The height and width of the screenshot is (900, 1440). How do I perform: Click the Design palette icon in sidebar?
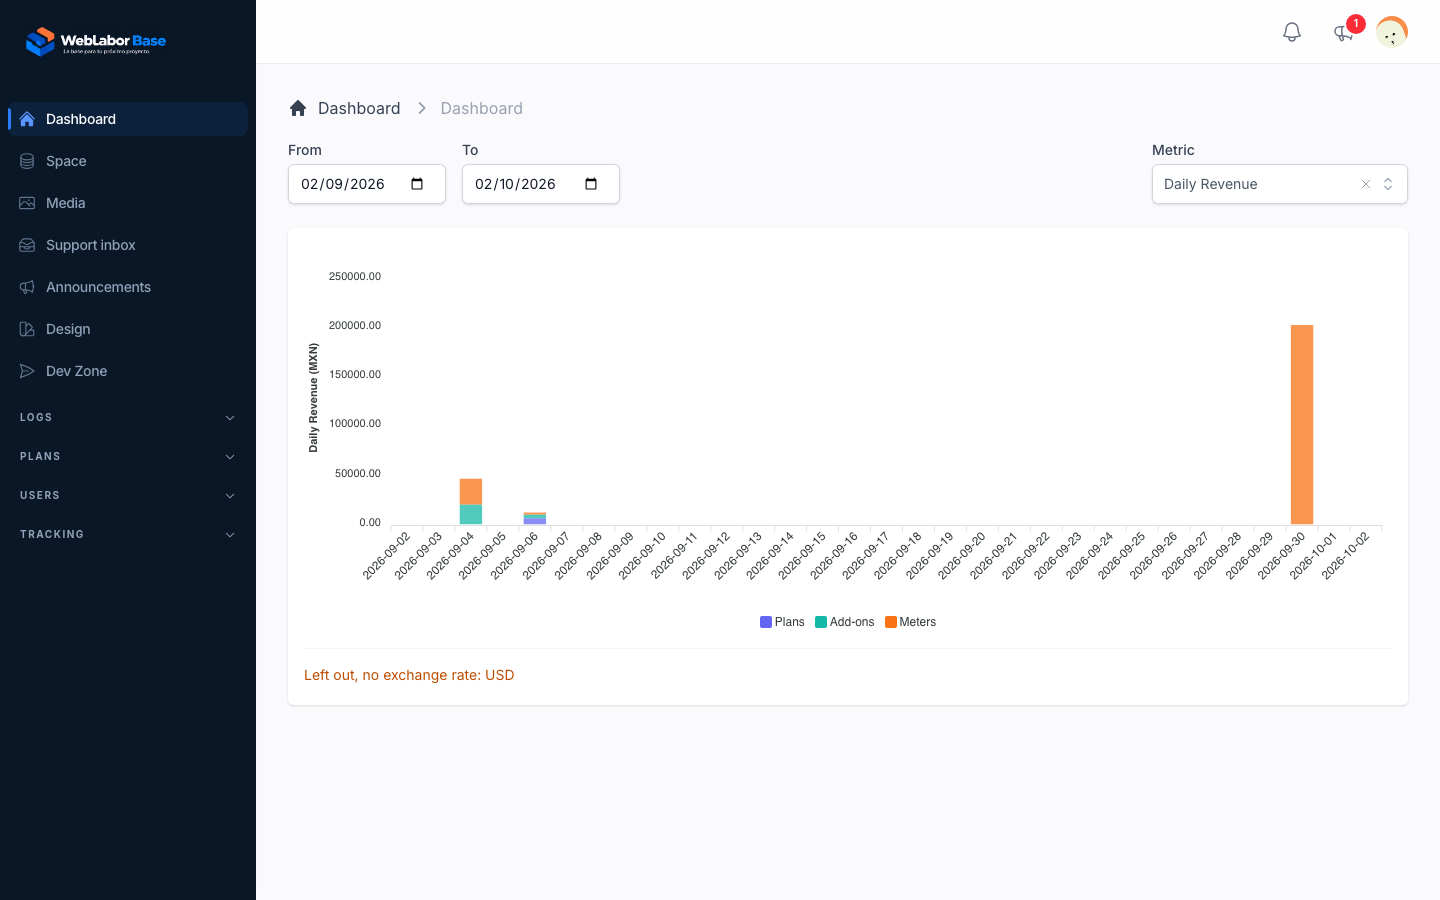pos(27,329)
